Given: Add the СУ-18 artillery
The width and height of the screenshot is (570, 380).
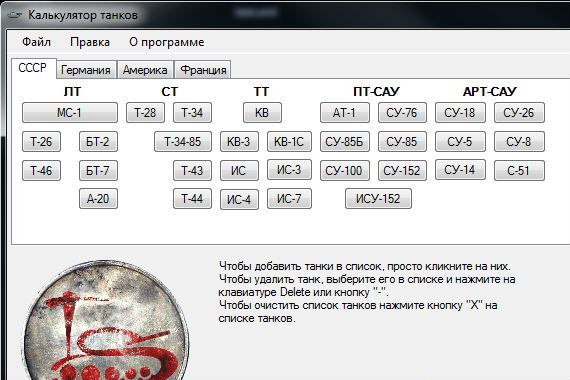Looking at the screenshot, I should pos(460,112).
